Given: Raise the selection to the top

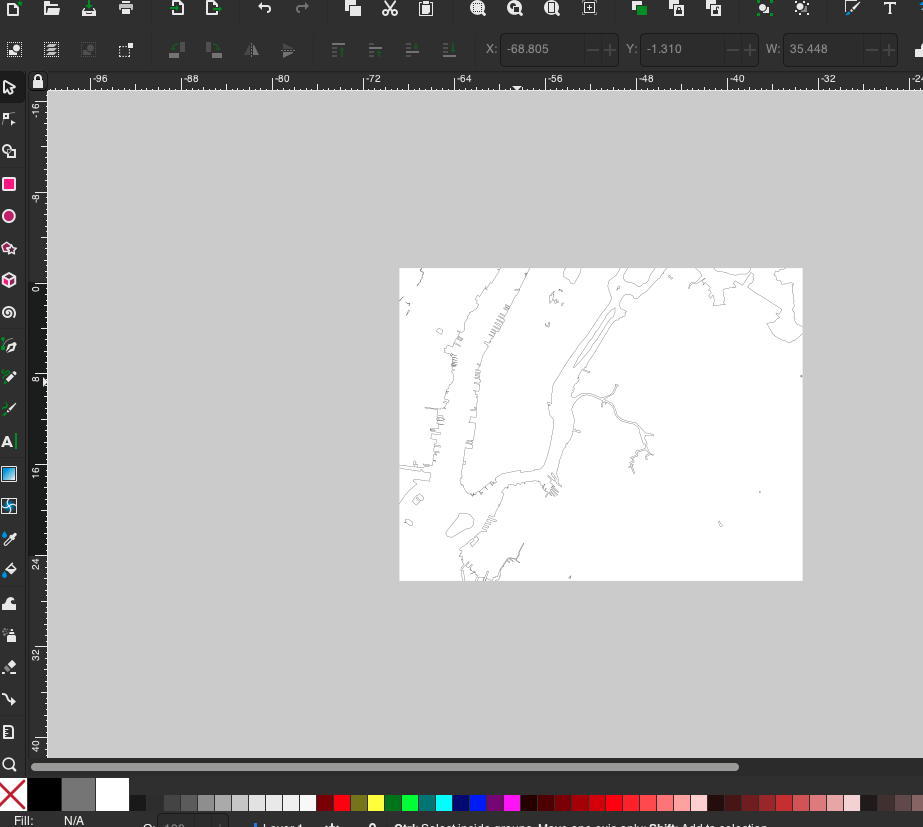Looking at the screenshot, I should (338, 50).
